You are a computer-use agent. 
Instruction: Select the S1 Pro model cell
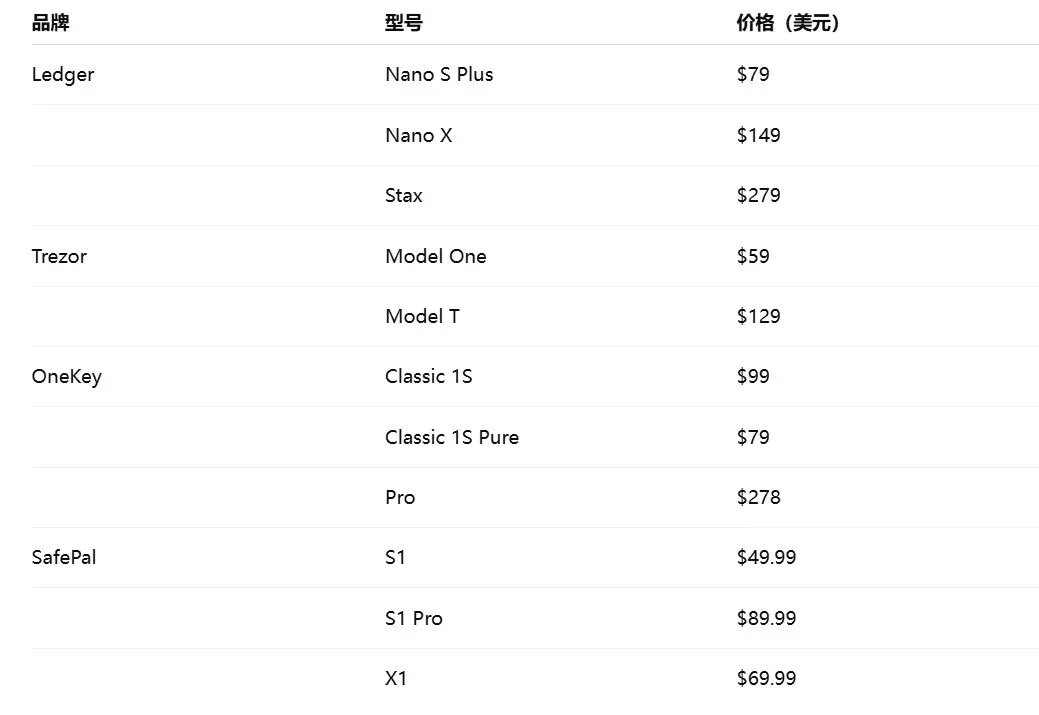(413, 618)
